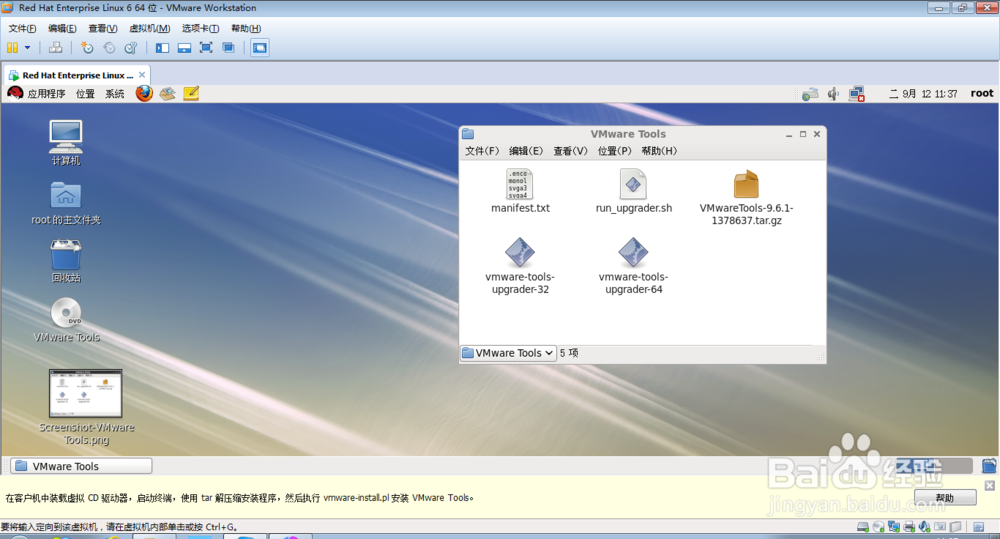Click the '5 项' item count text

(569, 353)
